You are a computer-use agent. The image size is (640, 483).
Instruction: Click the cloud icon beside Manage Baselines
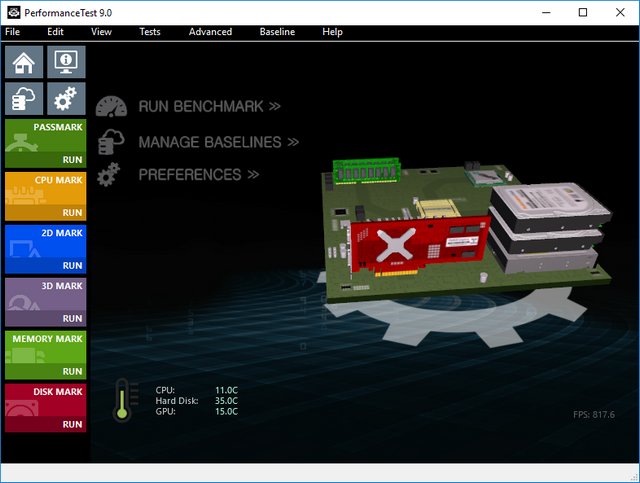pos(111,141)
